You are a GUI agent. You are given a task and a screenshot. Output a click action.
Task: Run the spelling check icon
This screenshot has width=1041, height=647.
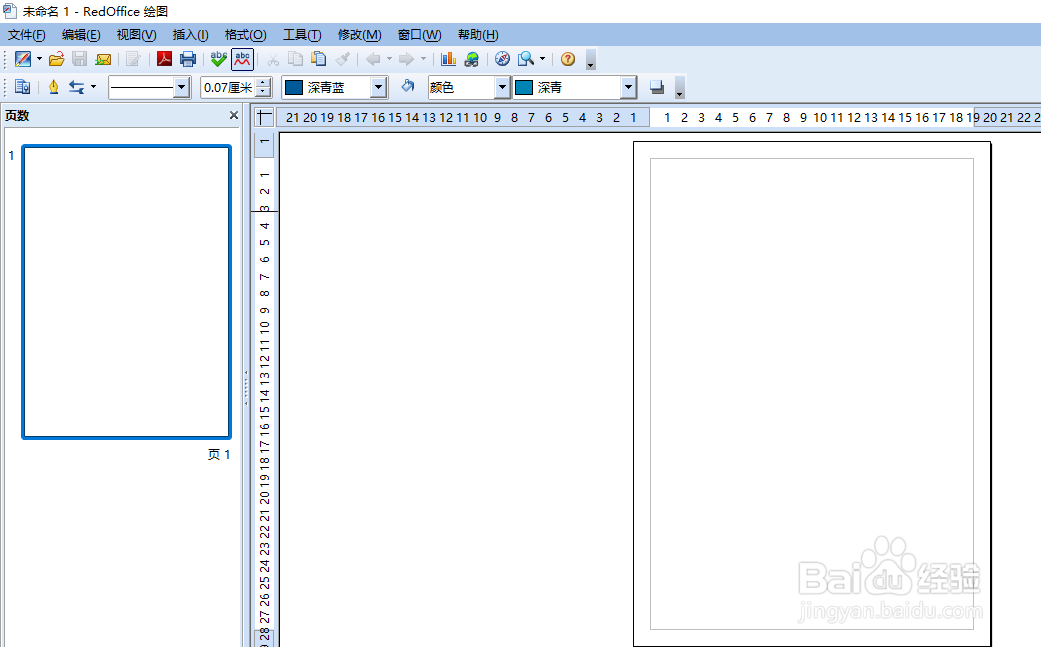tap(218, 59)
